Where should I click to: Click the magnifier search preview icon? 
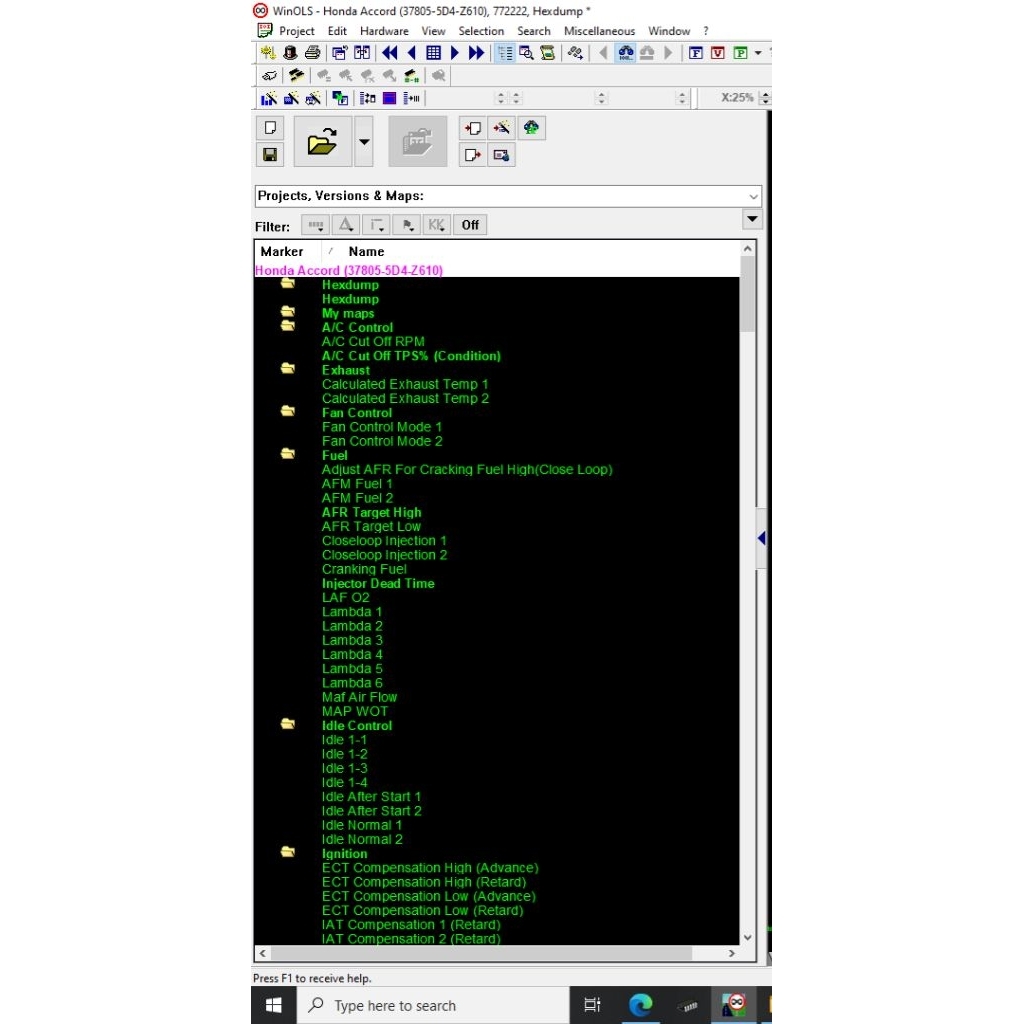tap(526, 53)
